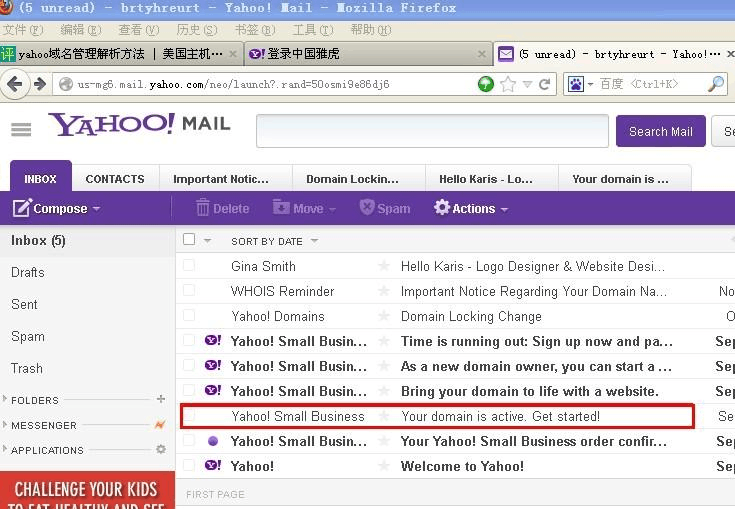Viewport: 735px width, 509px height.
Task: Check the box for WHOIS Reminder email
Action: pos(189,291)
